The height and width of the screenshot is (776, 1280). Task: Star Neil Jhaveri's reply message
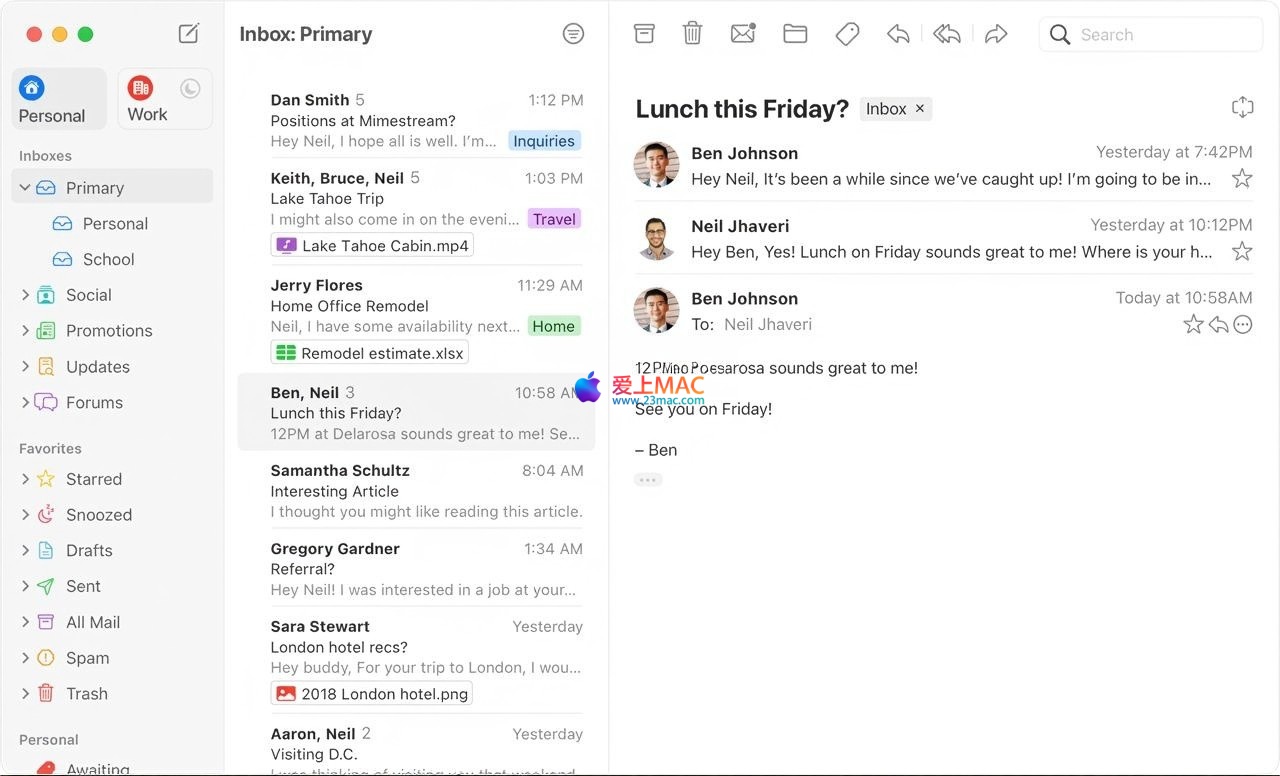click(x=1242, y=252)
